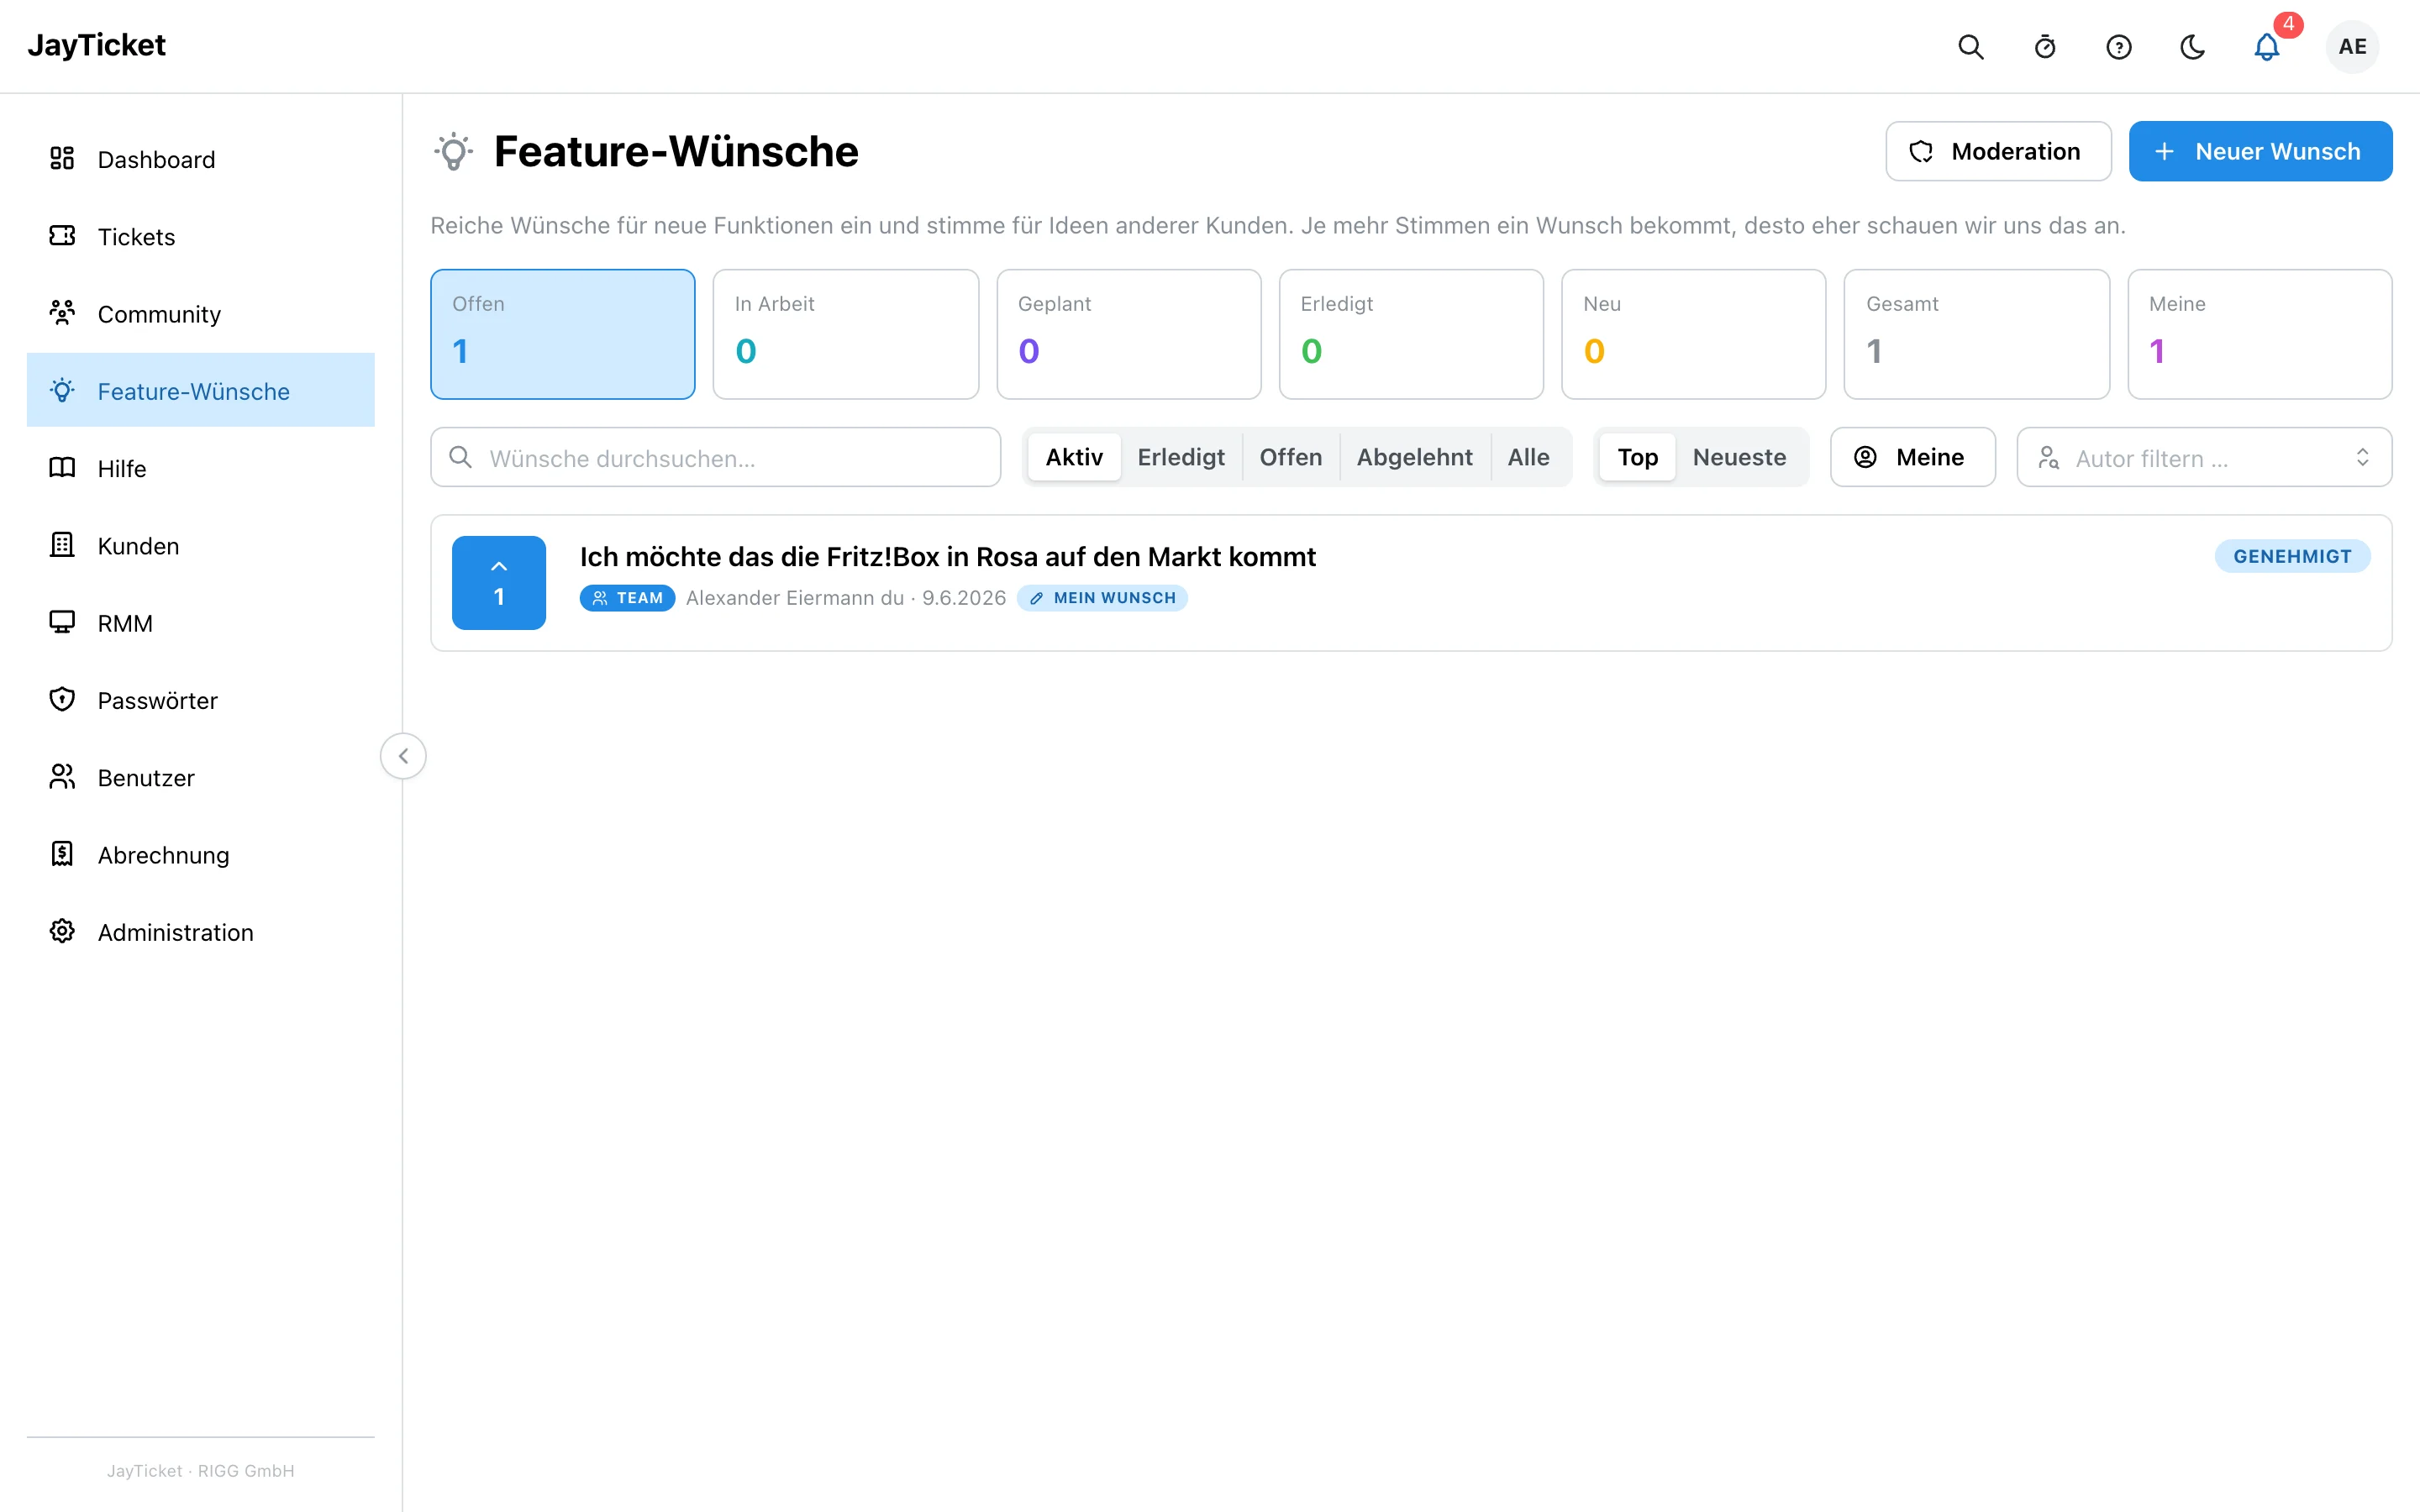Screen dimensions: 2420x1512
Task: Switch to the Abgelehnt filter tab
Action: click(x=1414, y=457)
